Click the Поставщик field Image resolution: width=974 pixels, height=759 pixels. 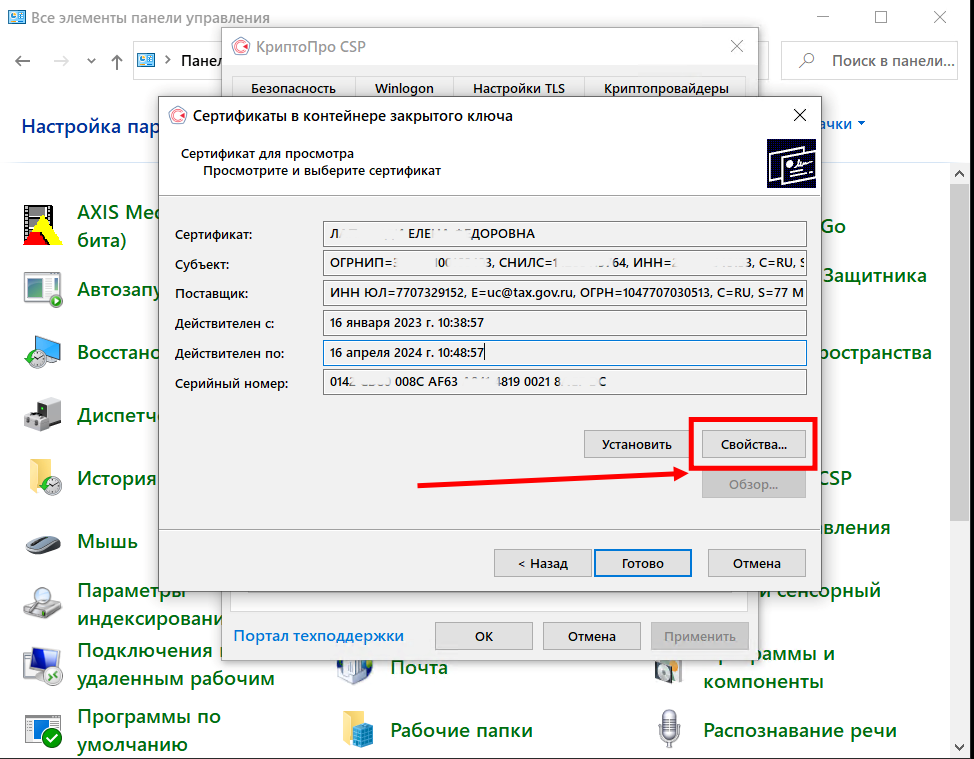(565, 293)
